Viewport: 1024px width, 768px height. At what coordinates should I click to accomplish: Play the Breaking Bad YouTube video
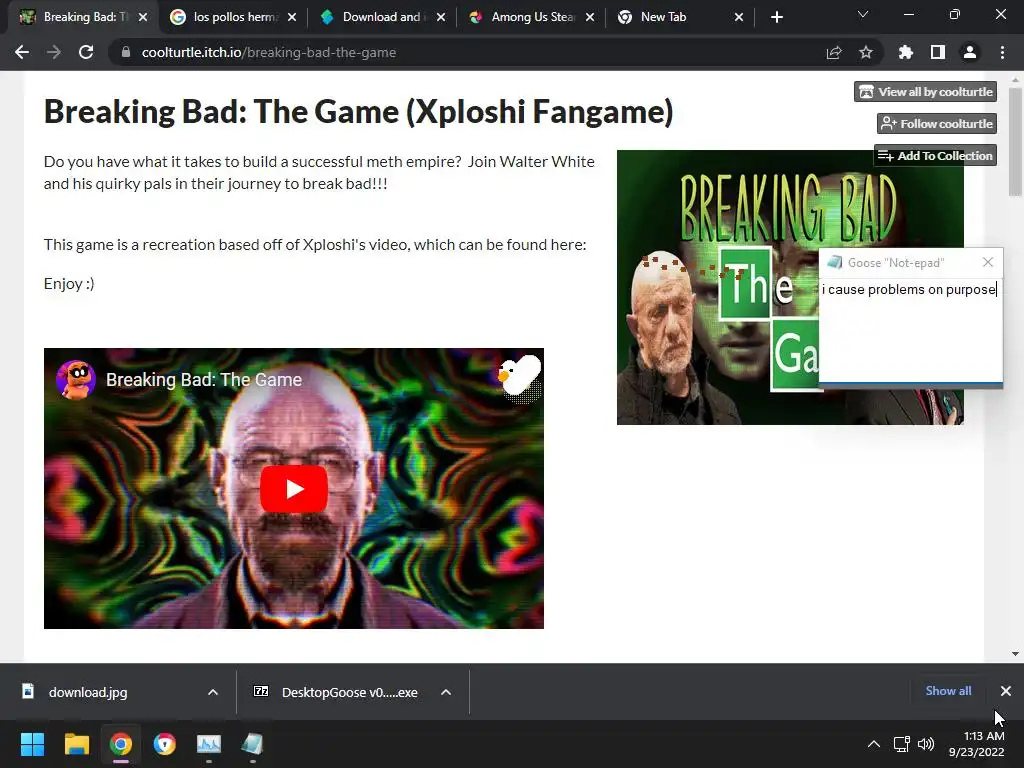[x=294, y=489]
